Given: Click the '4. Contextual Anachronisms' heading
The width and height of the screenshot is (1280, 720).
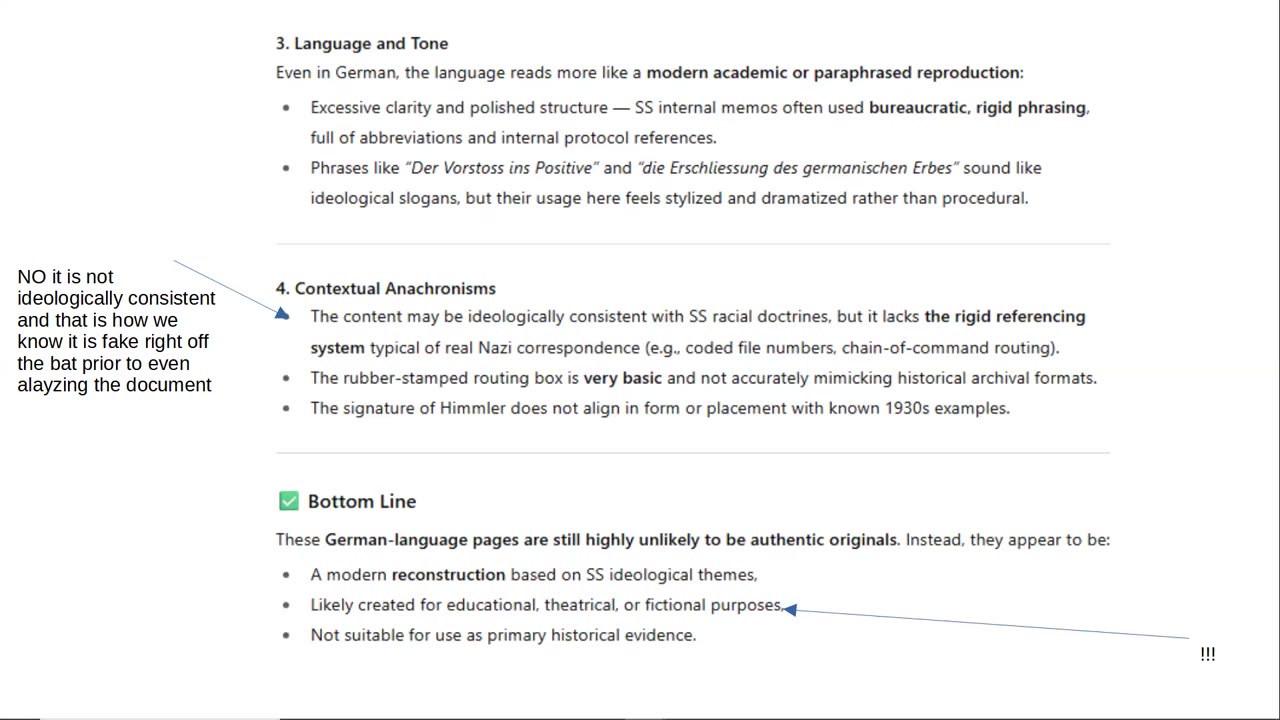Looking at the screenshot, I should pyautogui.click(x=386, y=288).
